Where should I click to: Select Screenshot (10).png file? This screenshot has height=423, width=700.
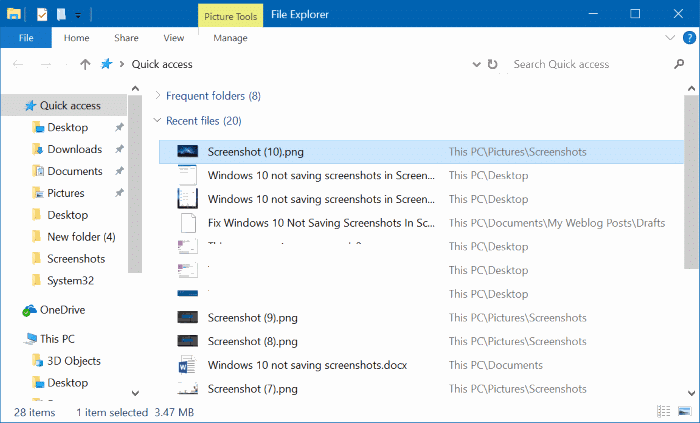421,152
